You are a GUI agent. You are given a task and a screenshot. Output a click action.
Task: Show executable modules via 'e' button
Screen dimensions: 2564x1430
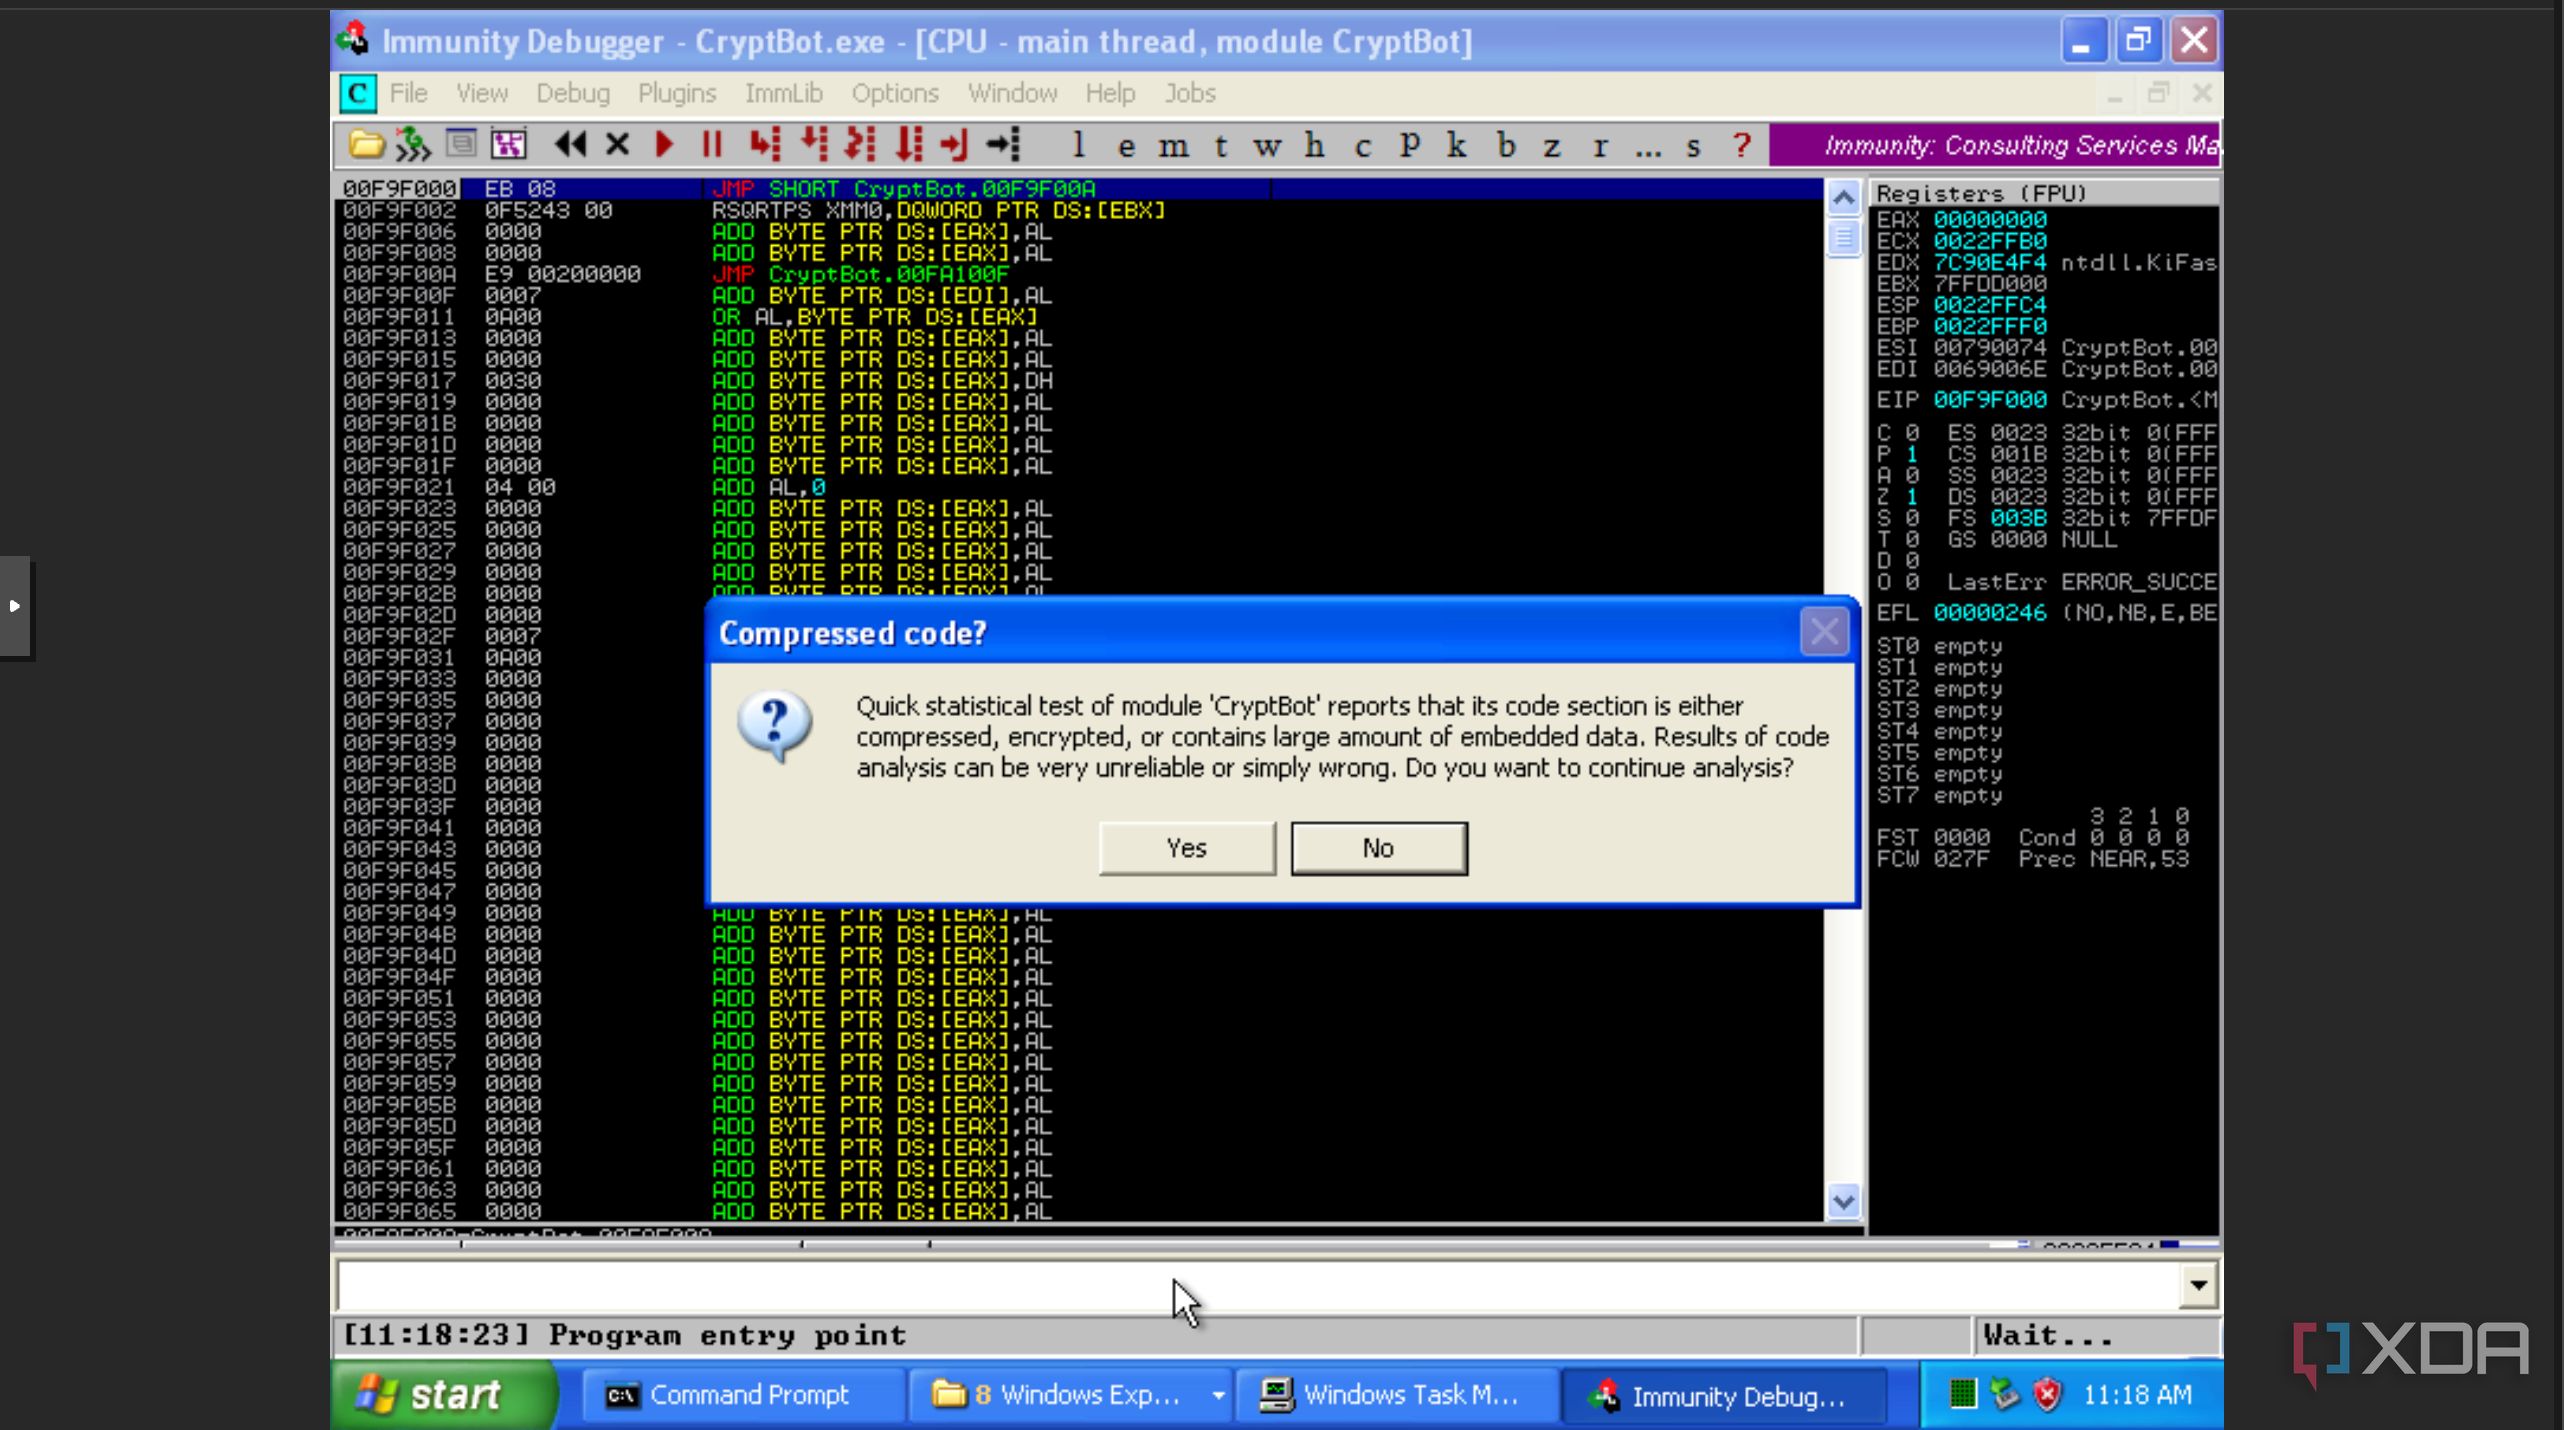pos(1126,146)
